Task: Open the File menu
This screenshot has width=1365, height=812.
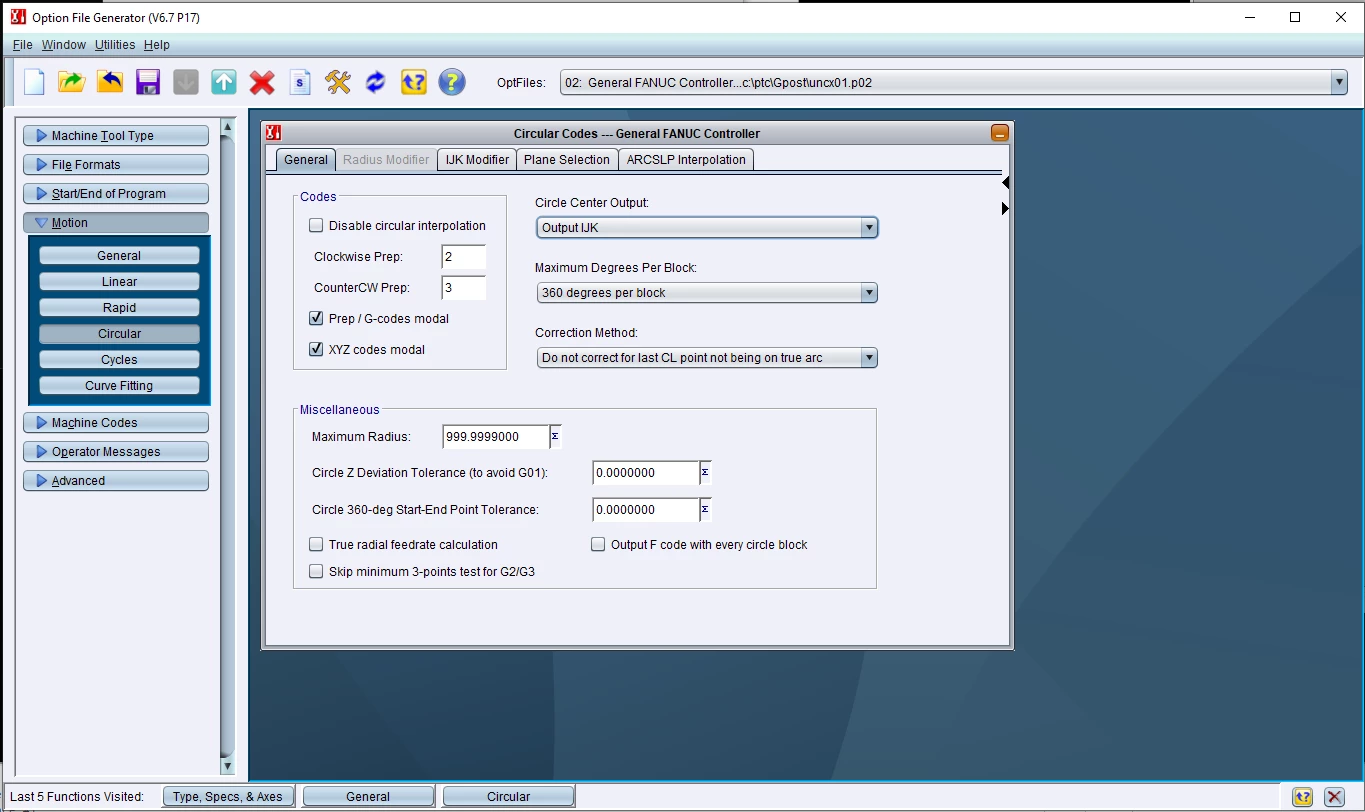Action: (22, 45)
